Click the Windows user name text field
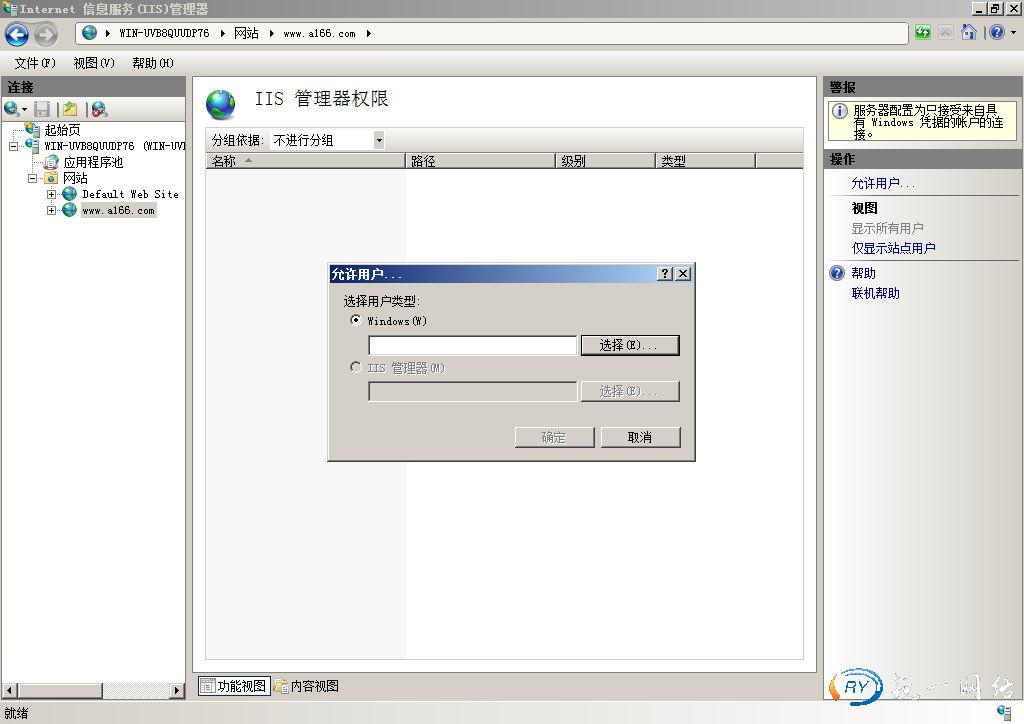The image size is (1024, 724). pos(472,345)
